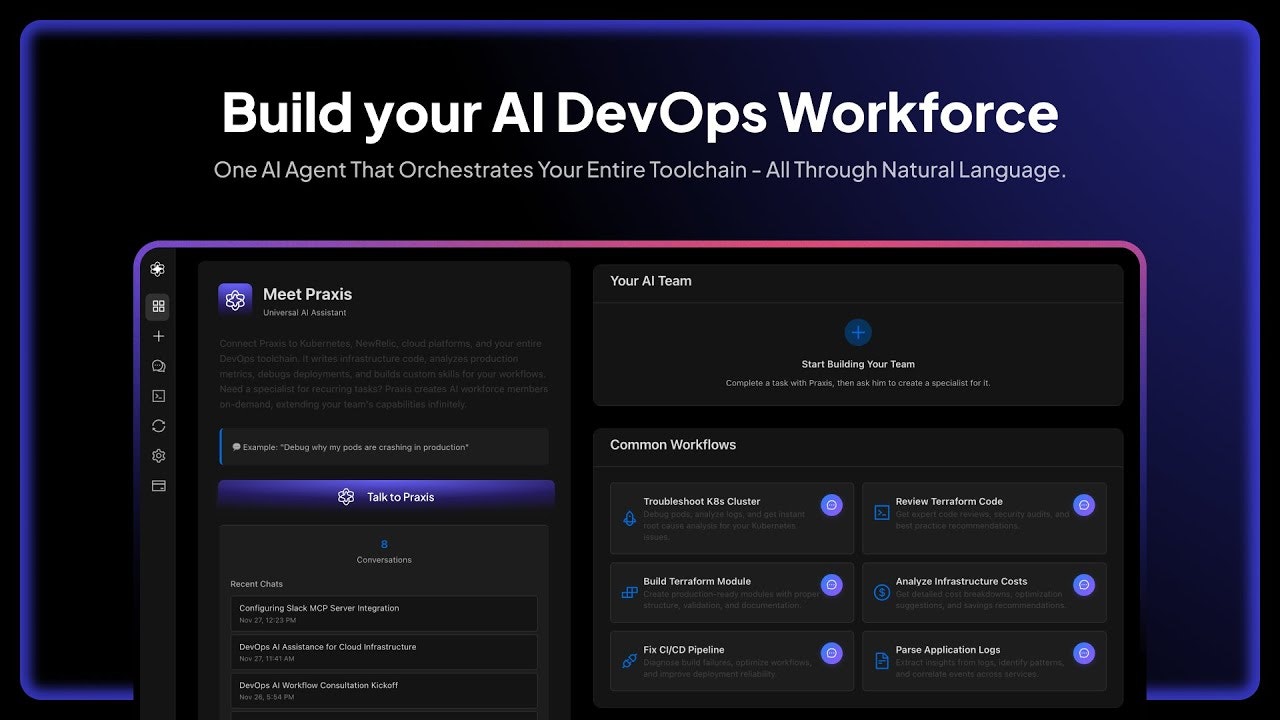Viewport: 1280px width, 720px height.
Task: Open the chat bubbles icon in sidebar
Action: 158,366
